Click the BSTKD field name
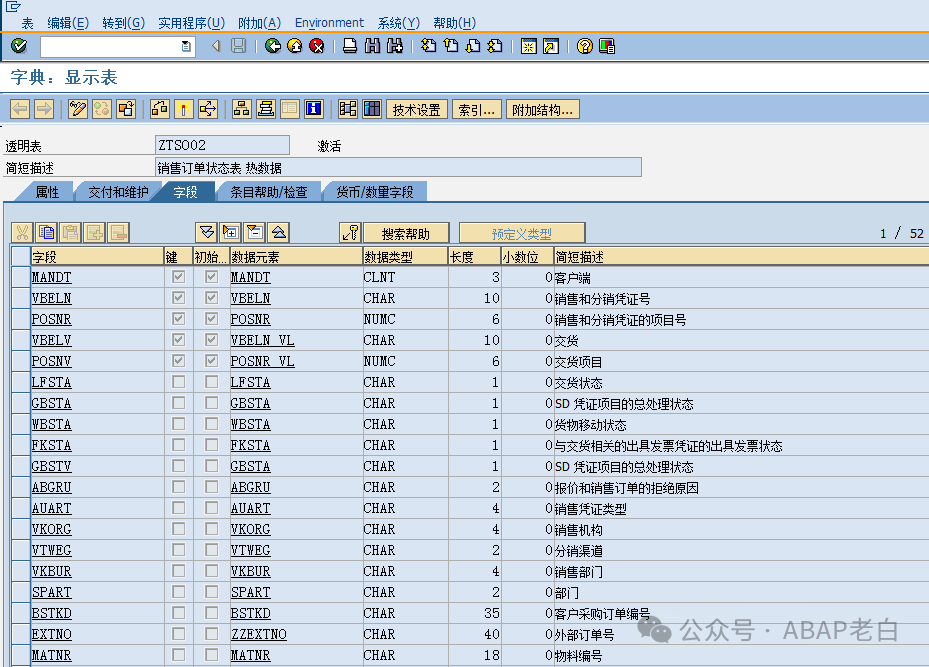Screen dimensions: 929x667 (52, 613)
